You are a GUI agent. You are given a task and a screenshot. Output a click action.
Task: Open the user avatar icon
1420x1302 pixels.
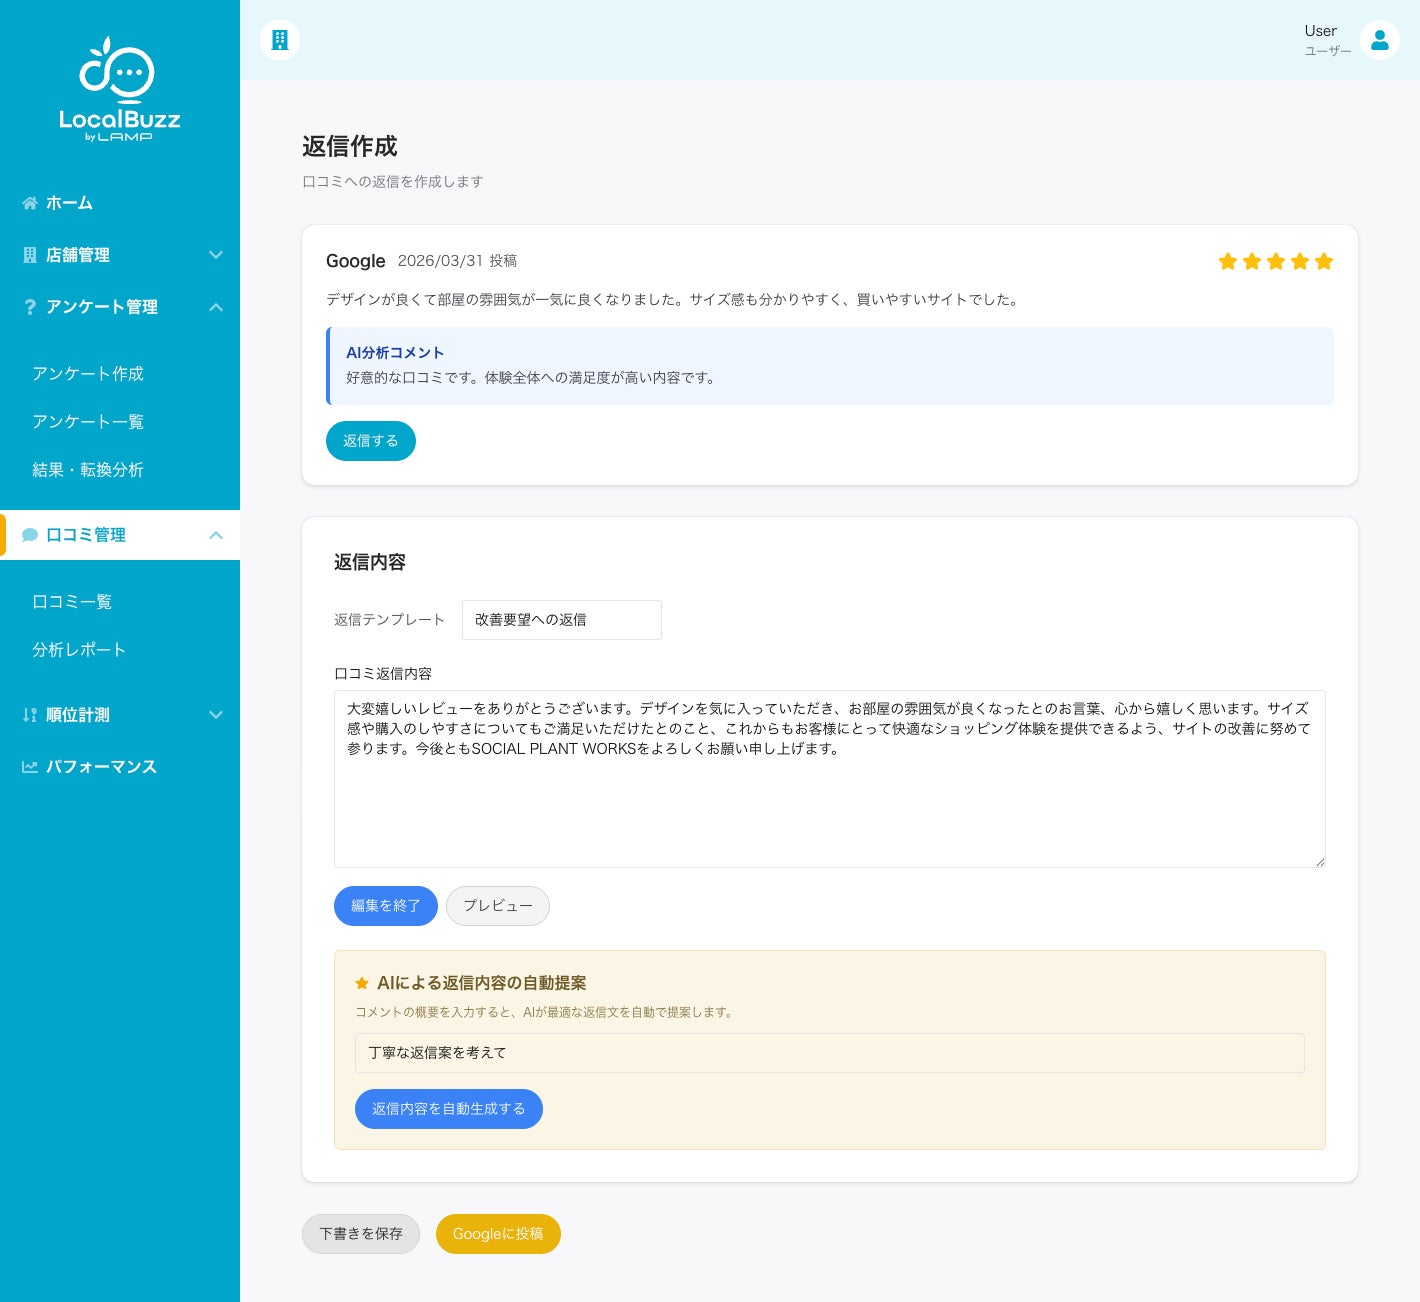click(1379, 40)
